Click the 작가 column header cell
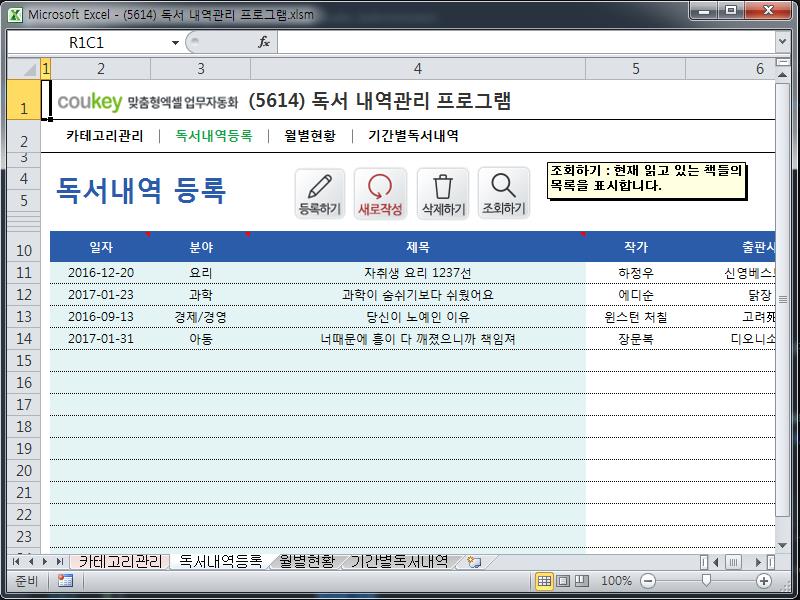This screenshot has height=600, width=800. 636,247
